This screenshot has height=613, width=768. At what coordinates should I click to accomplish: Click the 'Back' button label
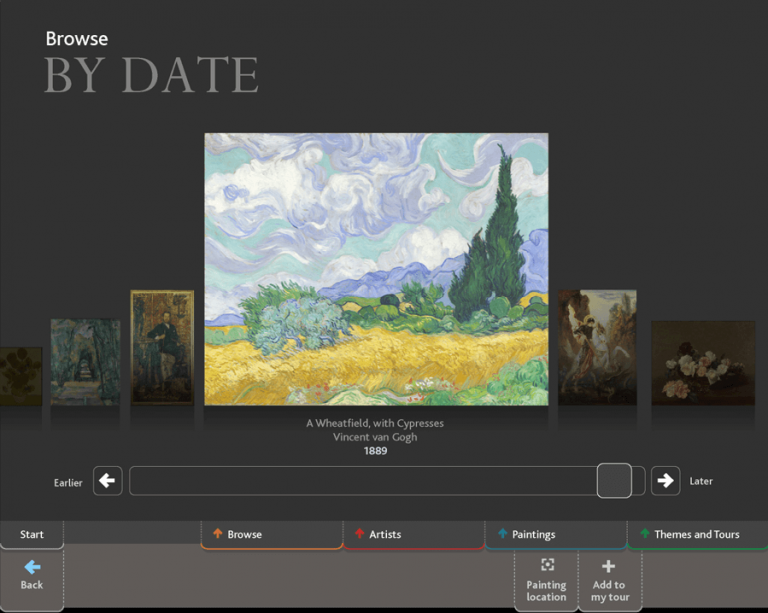click(x=32, y=585)
